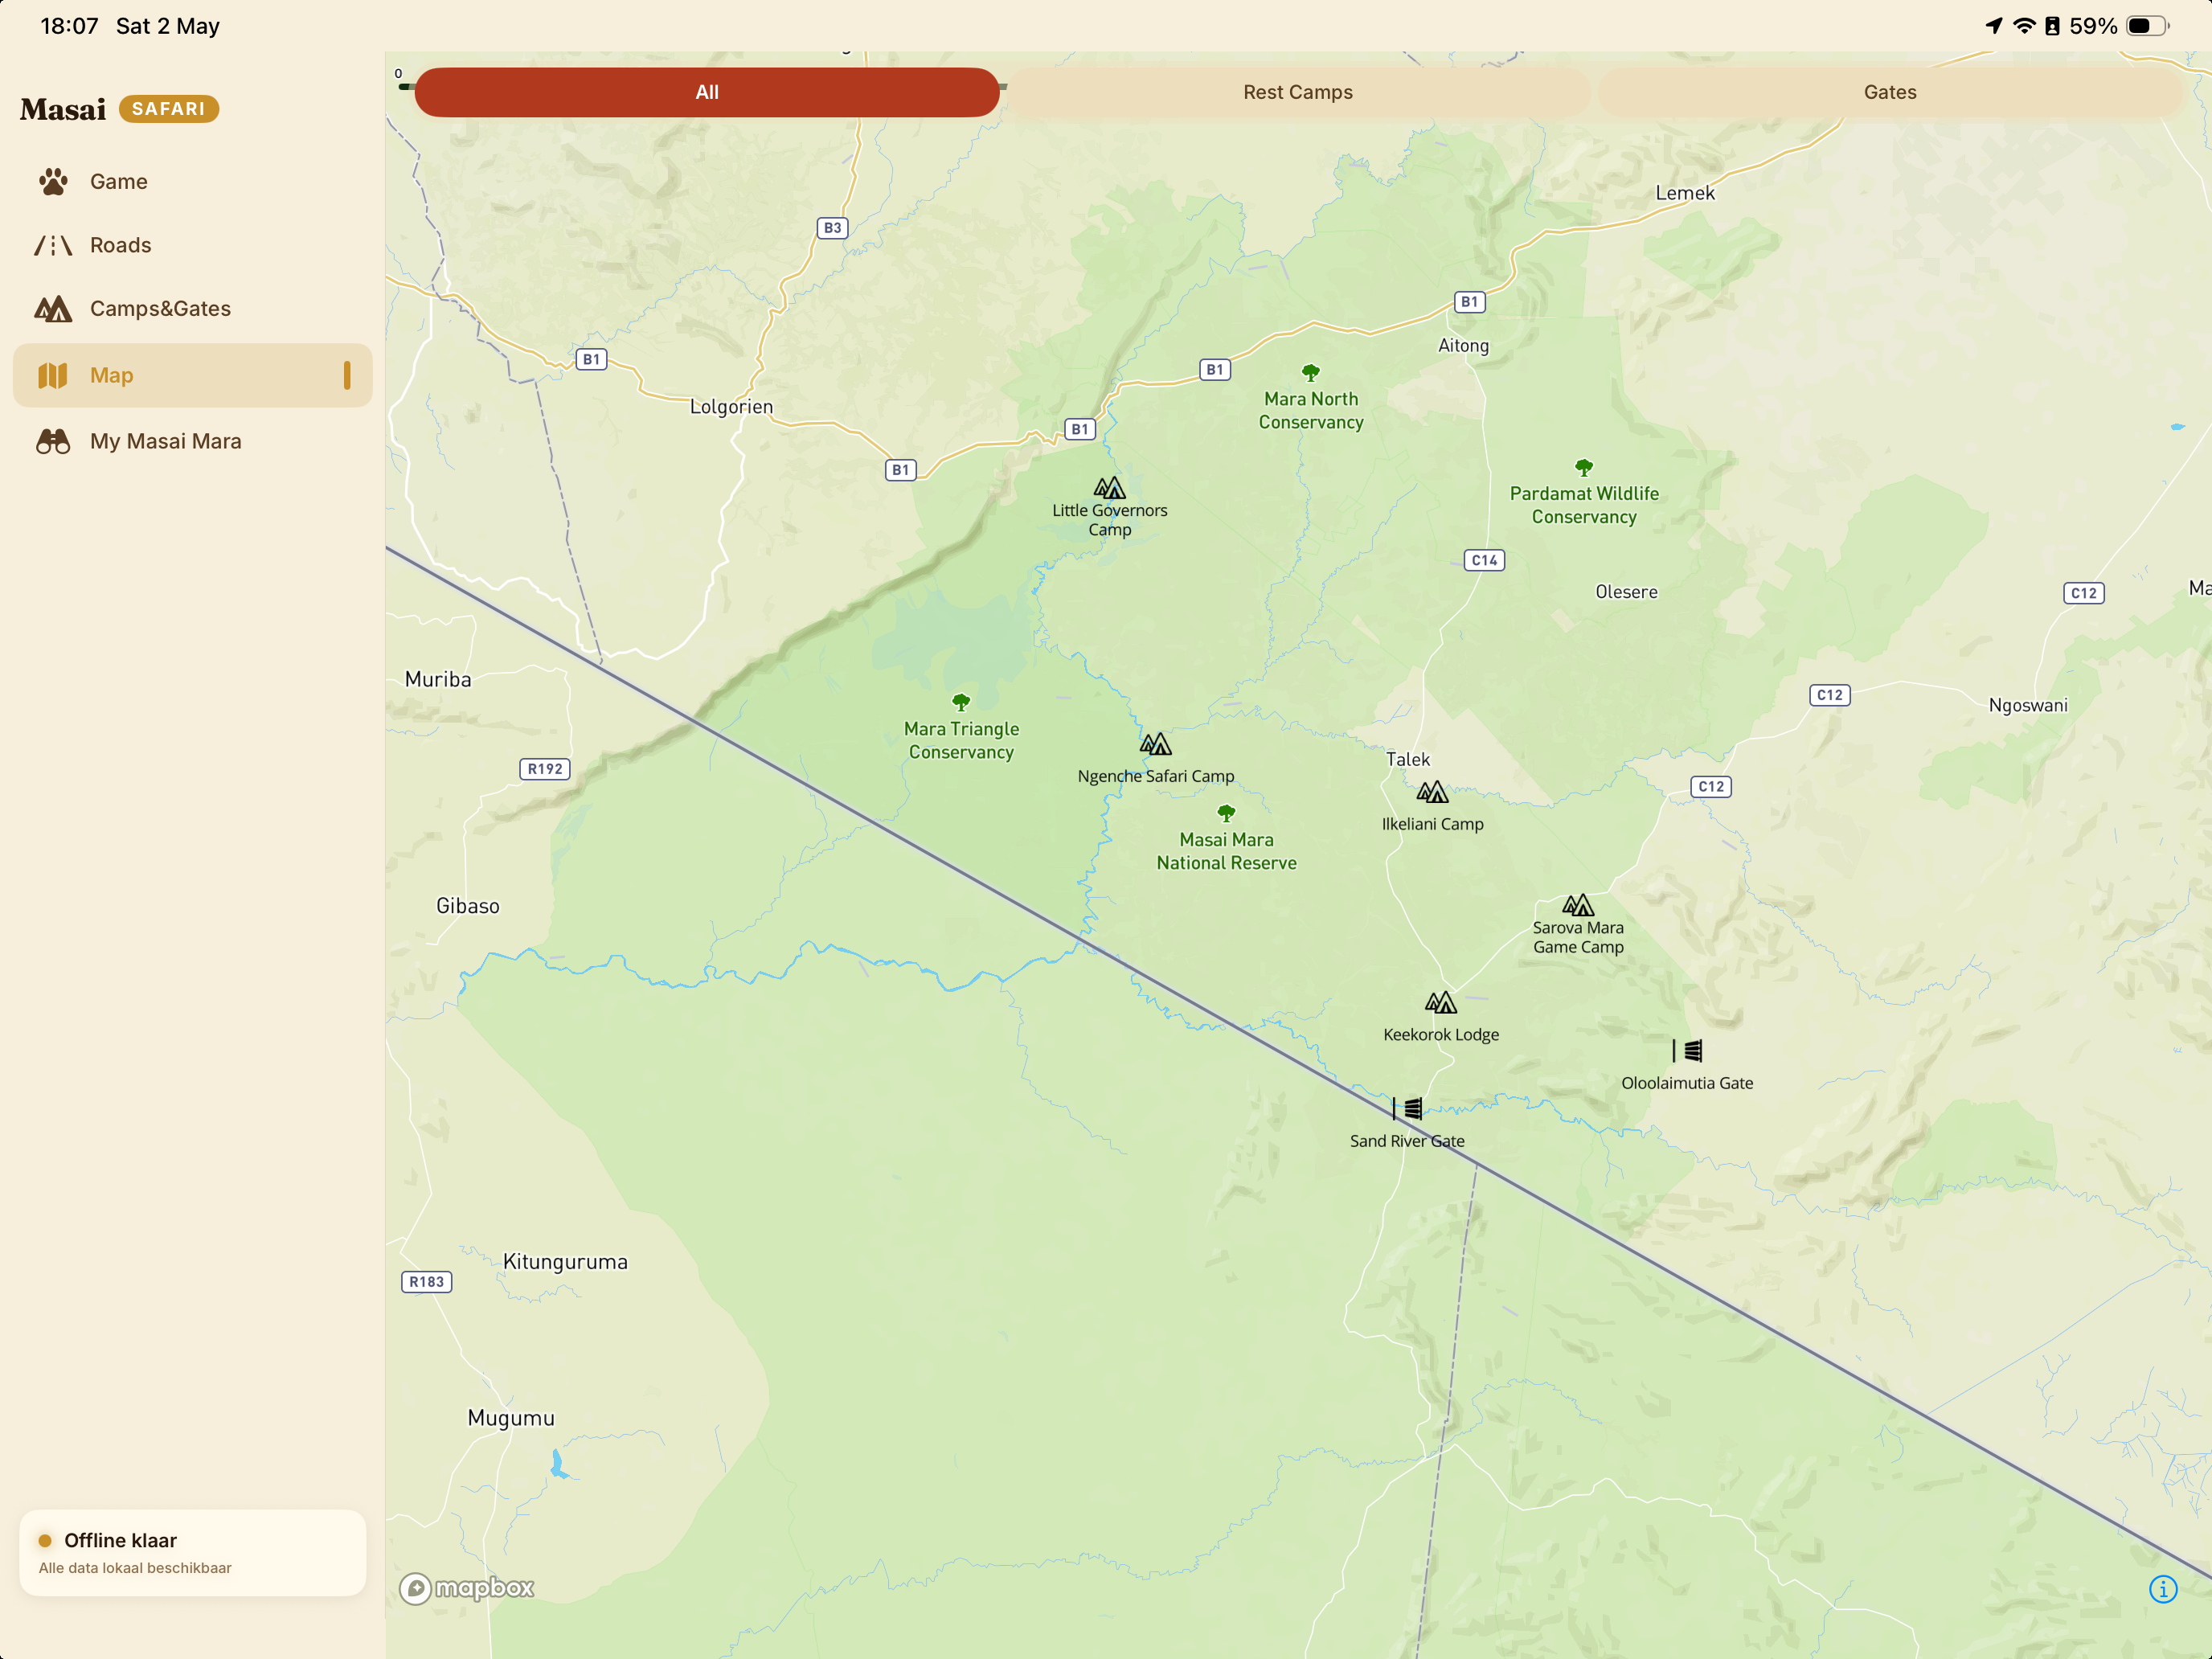
Task: Tap the Keekorok Lodge tent marker
Action: 1441,1002
